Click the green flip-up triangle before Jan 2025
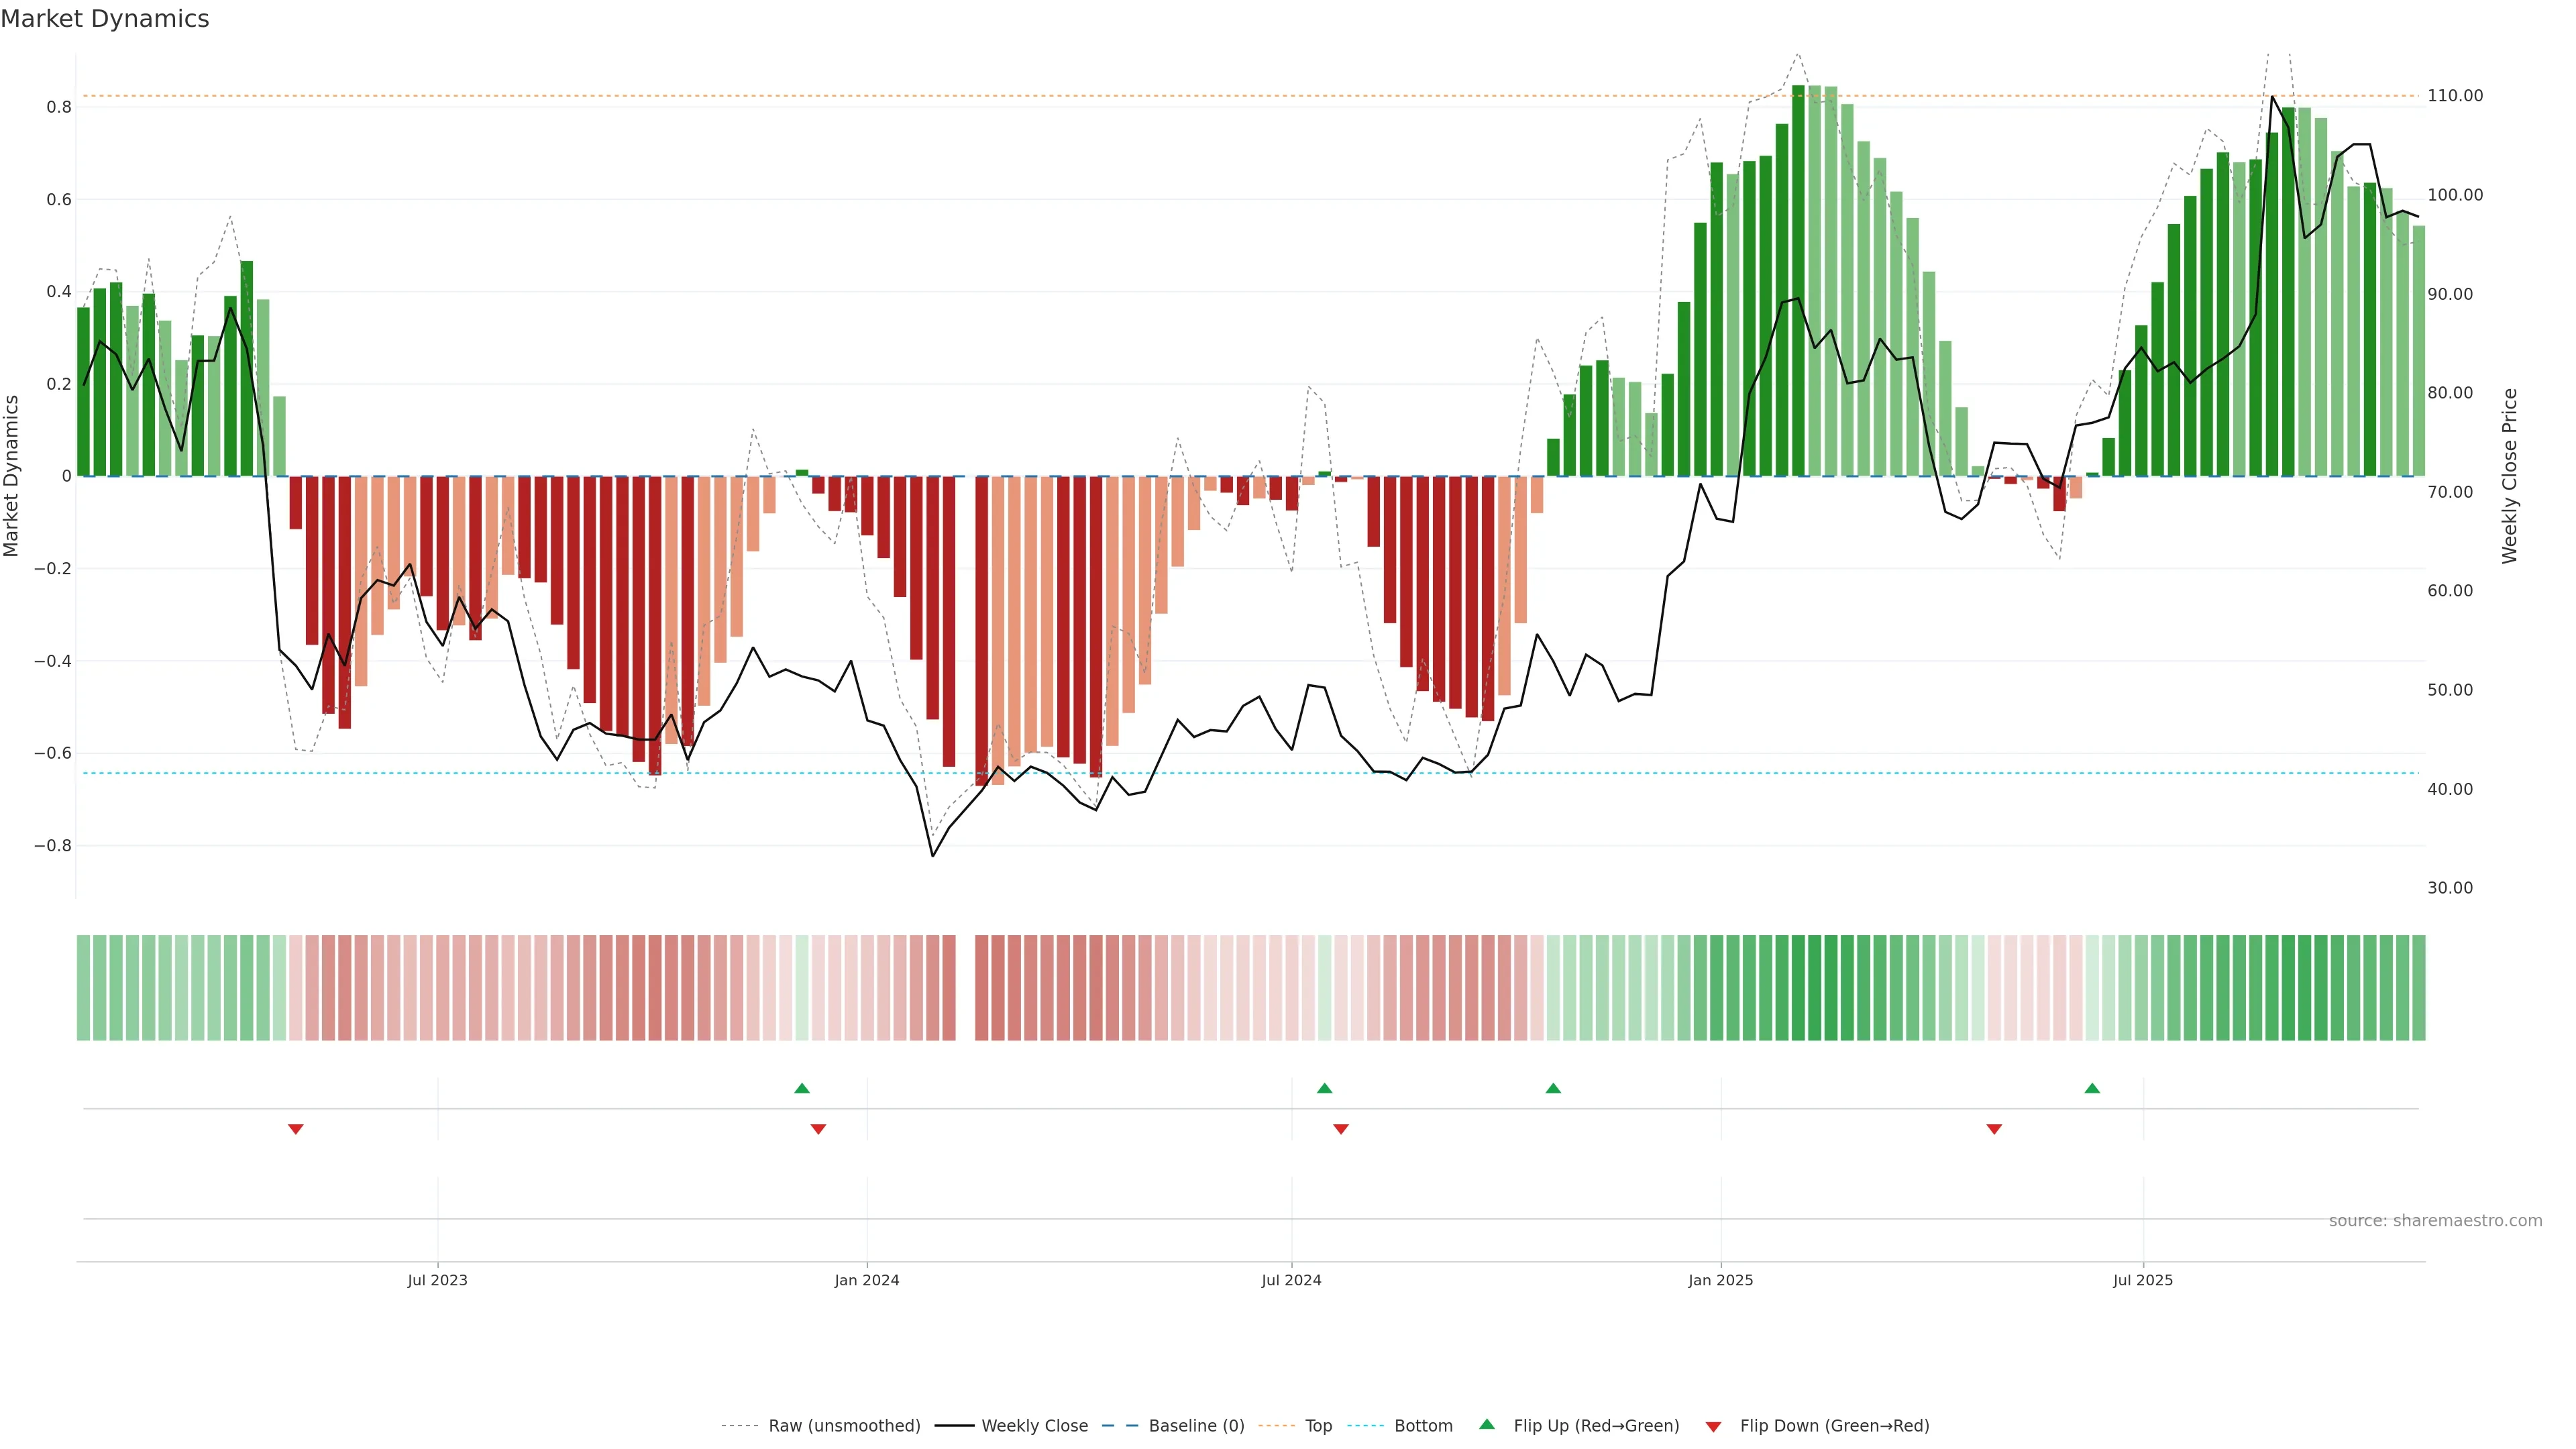Screen dimensions: 2576x1449 [x=1553, y=1088]
